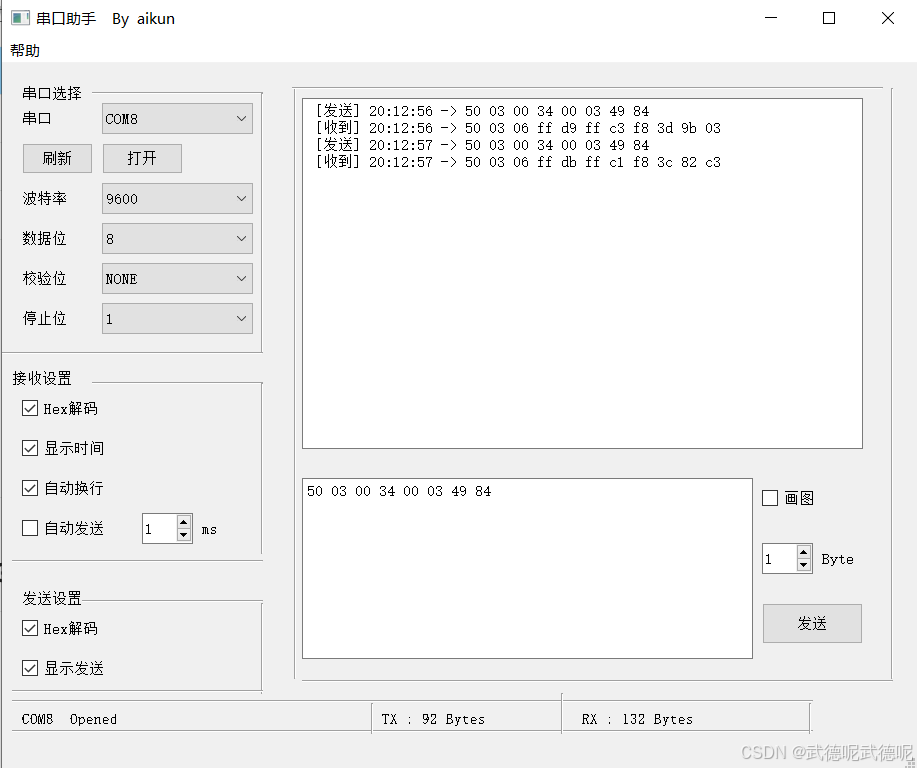Click the 刷新 refresh ports button
Viewport: 917px width, 768px height.
pyautogui.click(x=57, y=158)
